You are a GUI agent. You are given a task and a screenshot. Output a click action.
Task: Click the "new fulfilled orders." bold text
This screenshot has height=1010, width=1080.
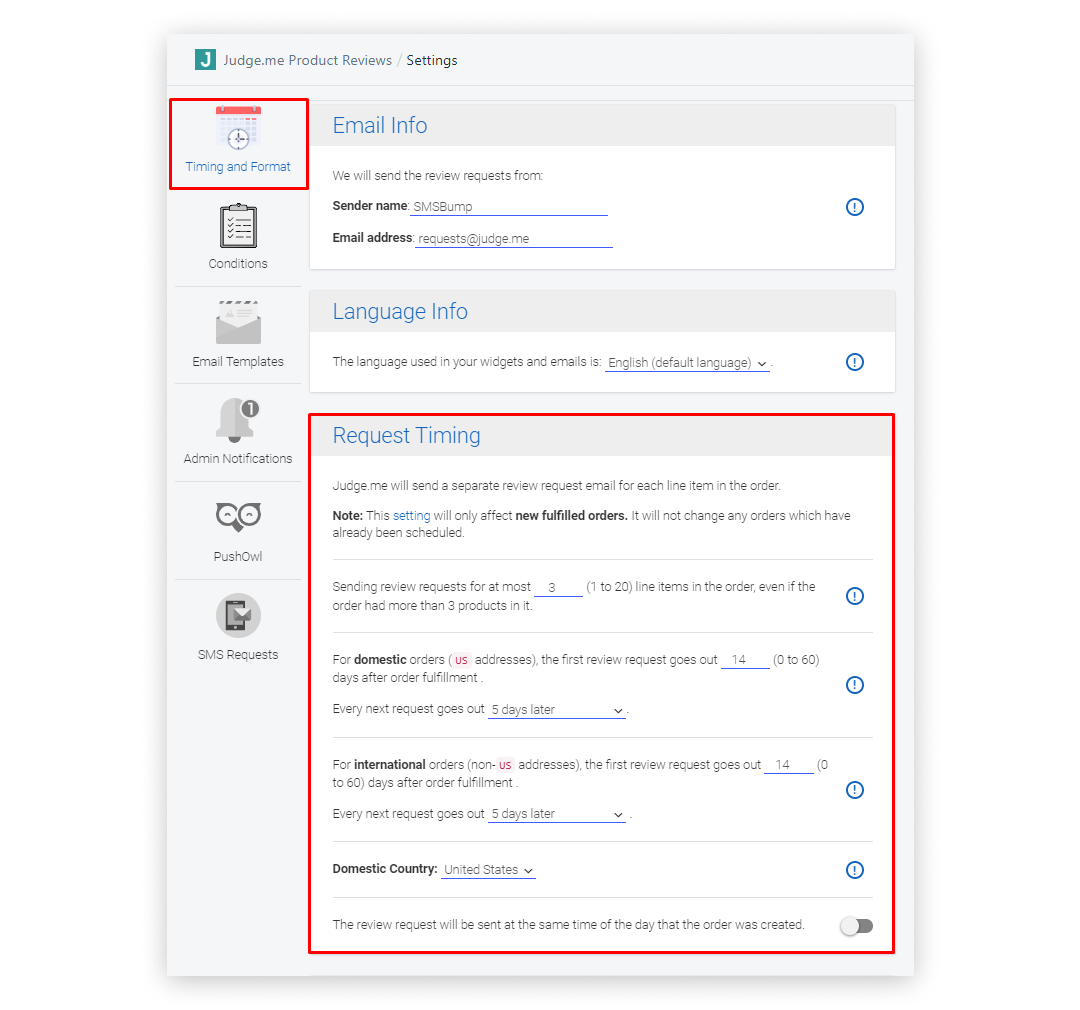tap(572, 515)
